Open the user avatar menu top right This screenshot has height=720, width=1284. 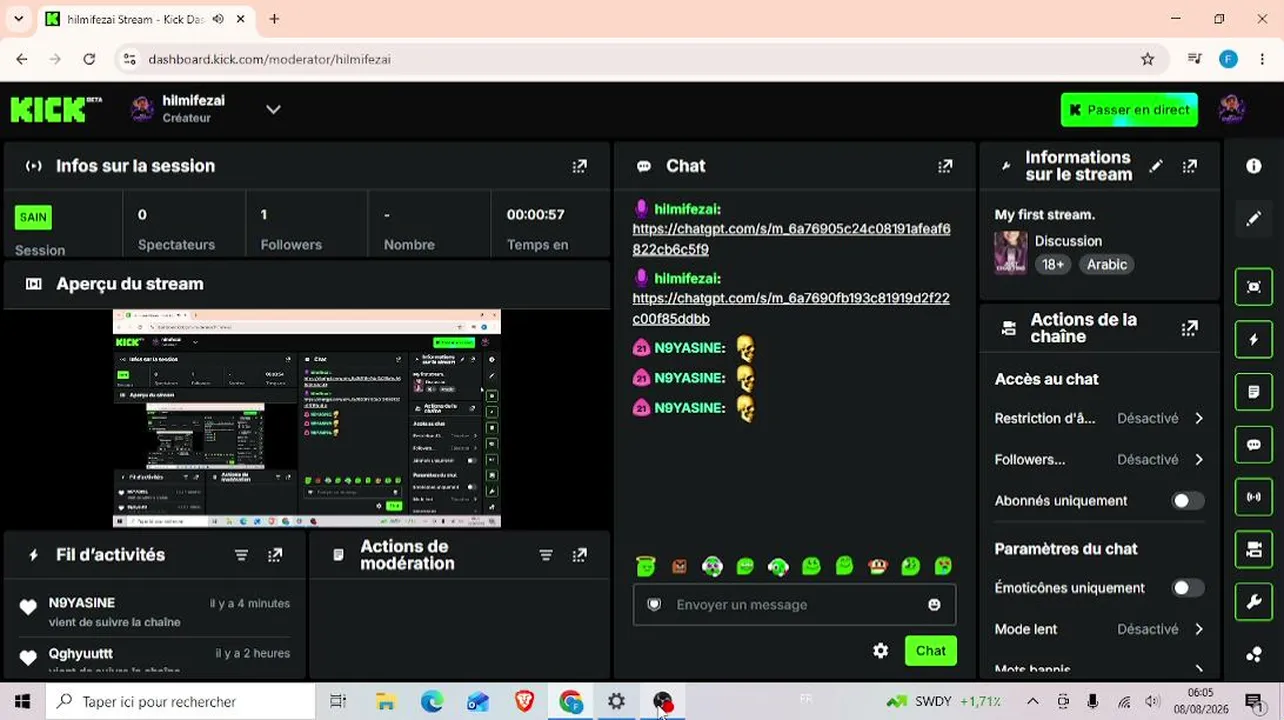point(1231,109)
